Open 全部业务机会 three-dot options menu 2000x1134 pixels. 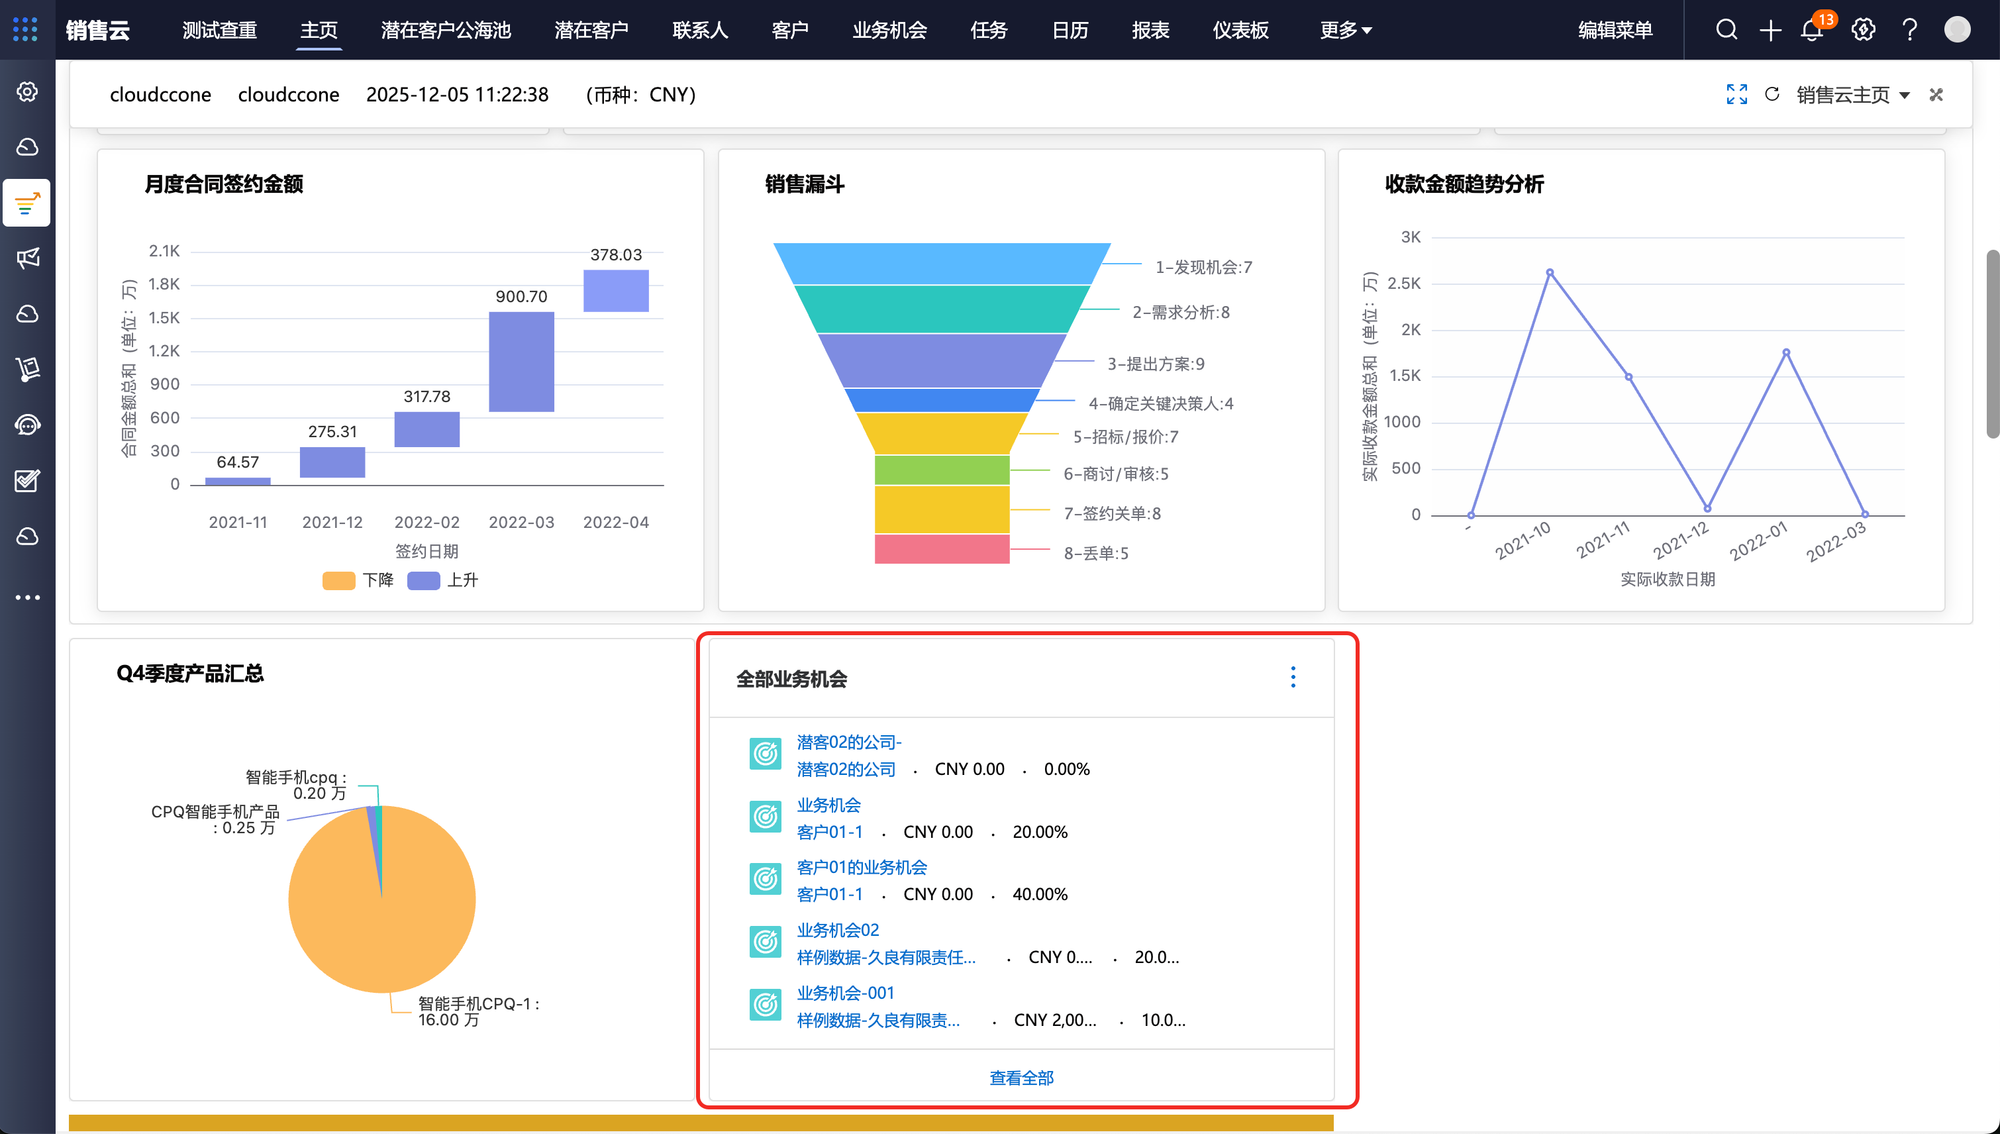pos(1293,677)
